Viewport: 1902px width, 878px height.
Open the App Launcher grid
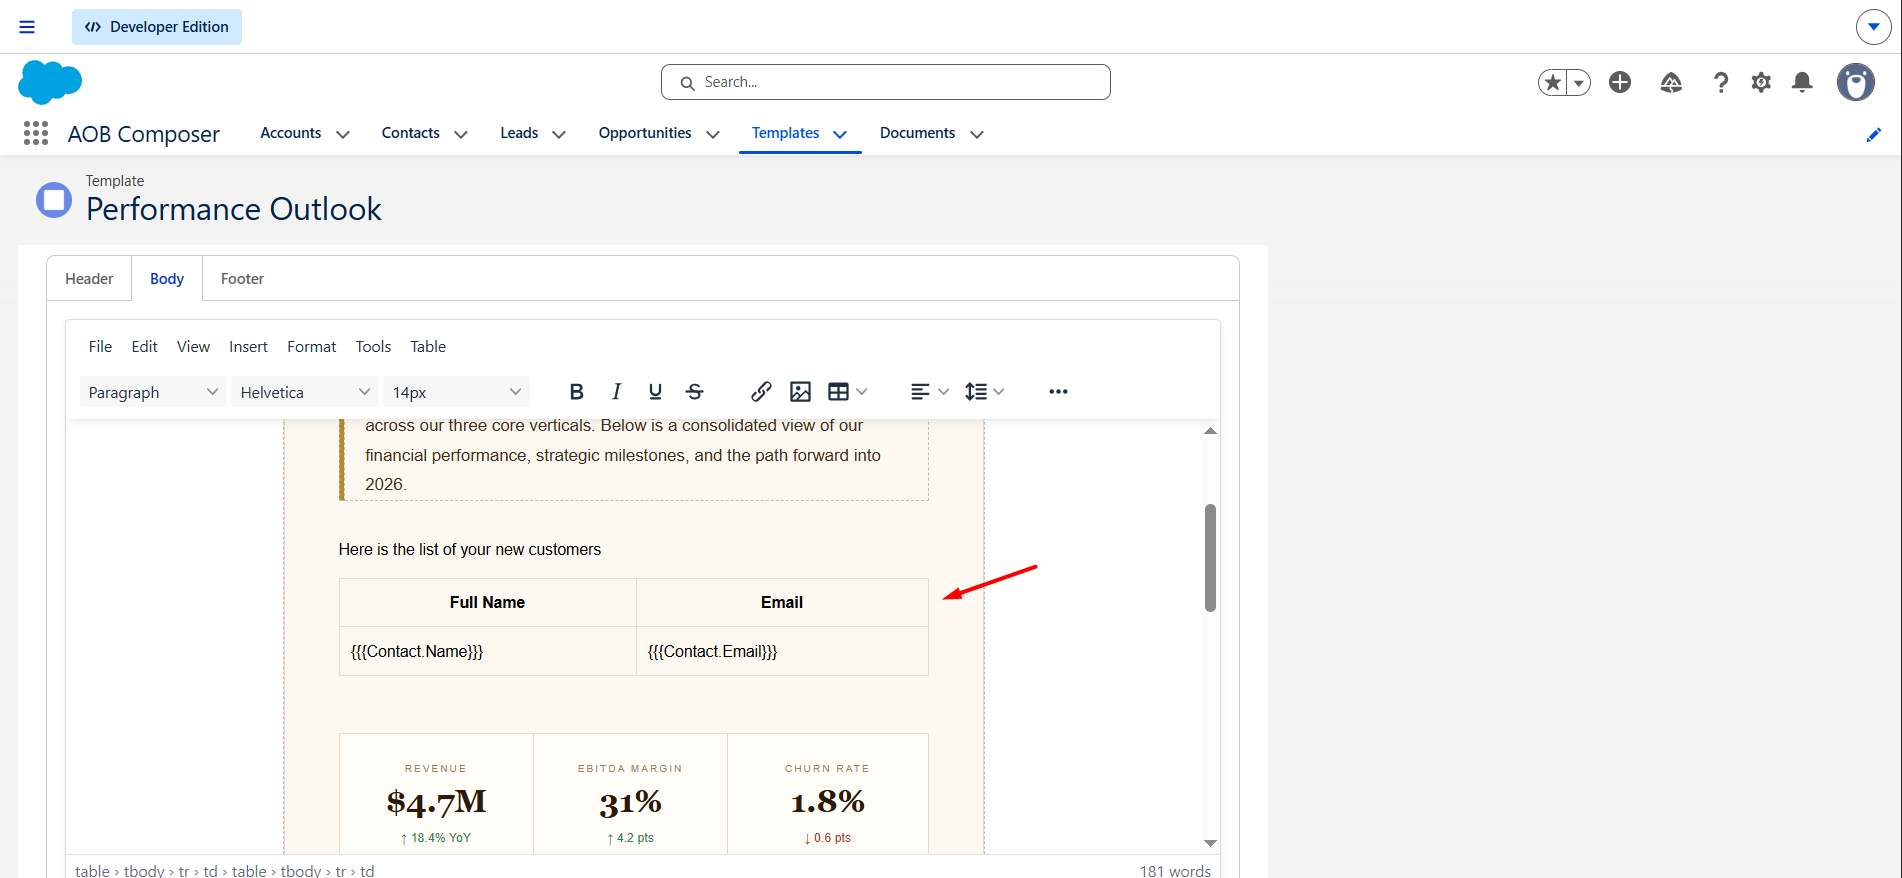(36, 133)
